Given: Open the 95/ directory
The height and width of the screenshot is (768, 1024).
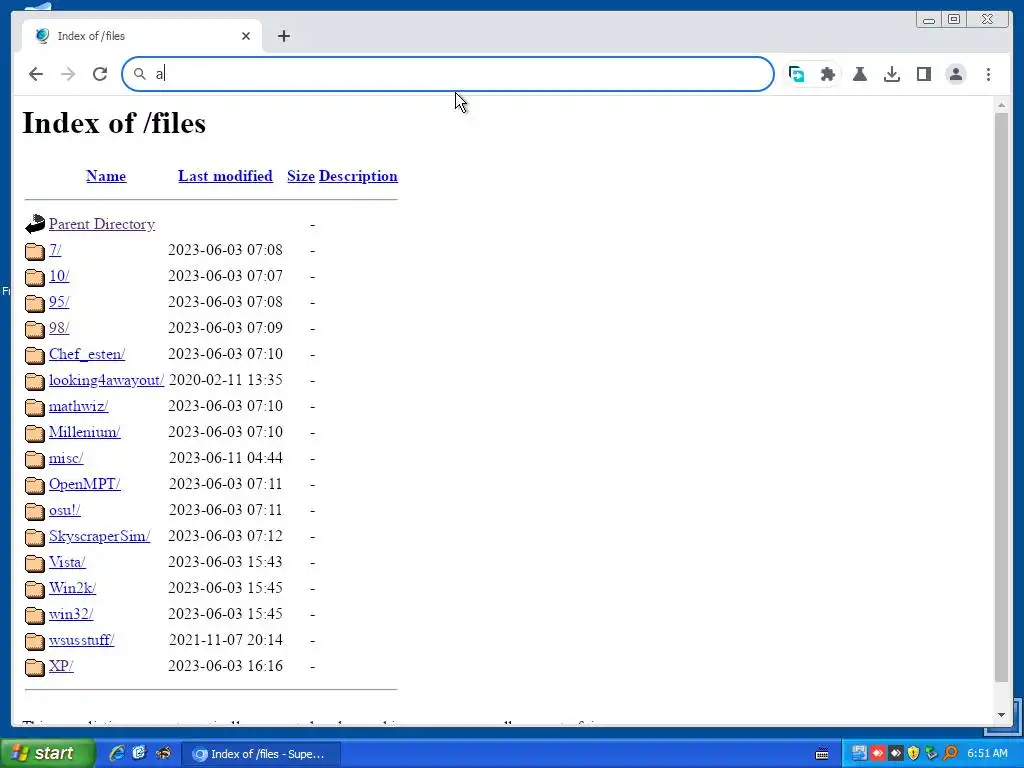Looking at the screenshot, I should pos(59,302).
